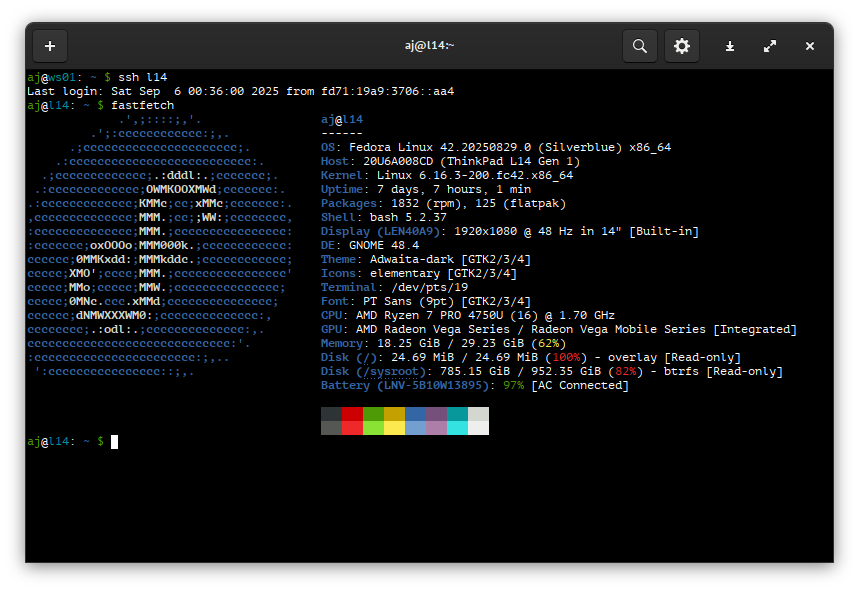Click the red '82%' sysroot usage value
This screenshot has height=591, width=859.
626,372
